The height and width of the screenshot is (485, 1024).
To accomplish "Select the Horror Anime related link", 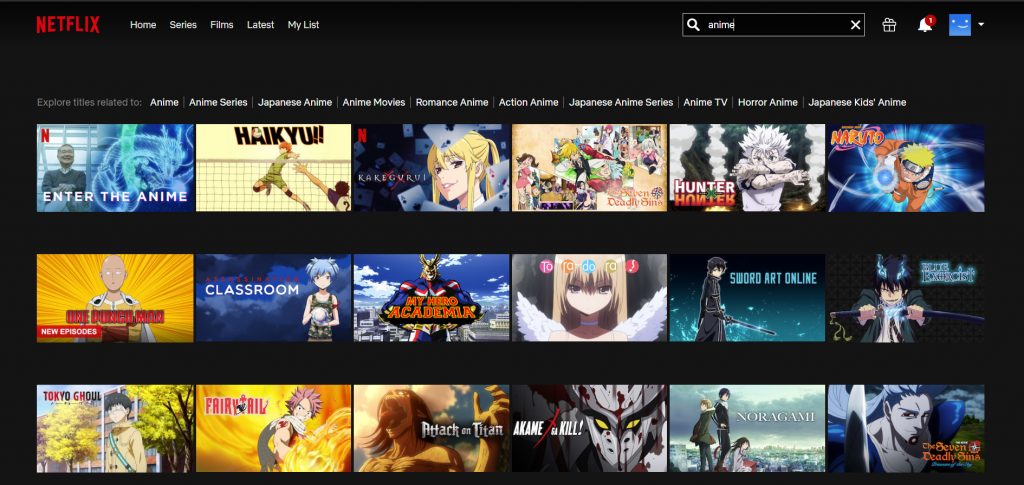I will coord(768,102).
